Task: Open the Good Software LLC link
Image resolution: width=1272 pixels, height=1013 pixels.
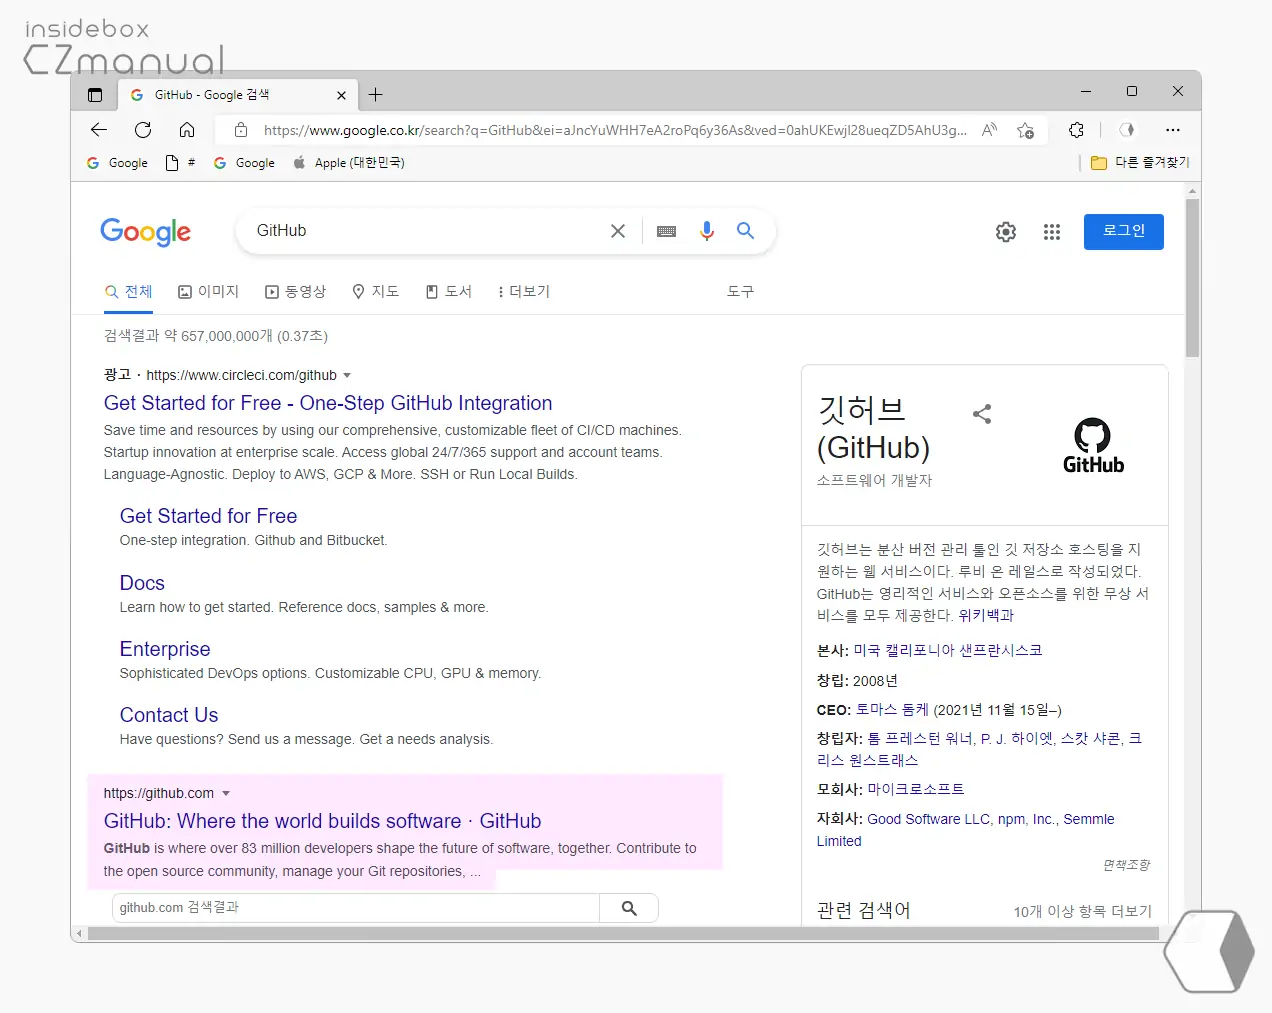Action: pos(928,820)
